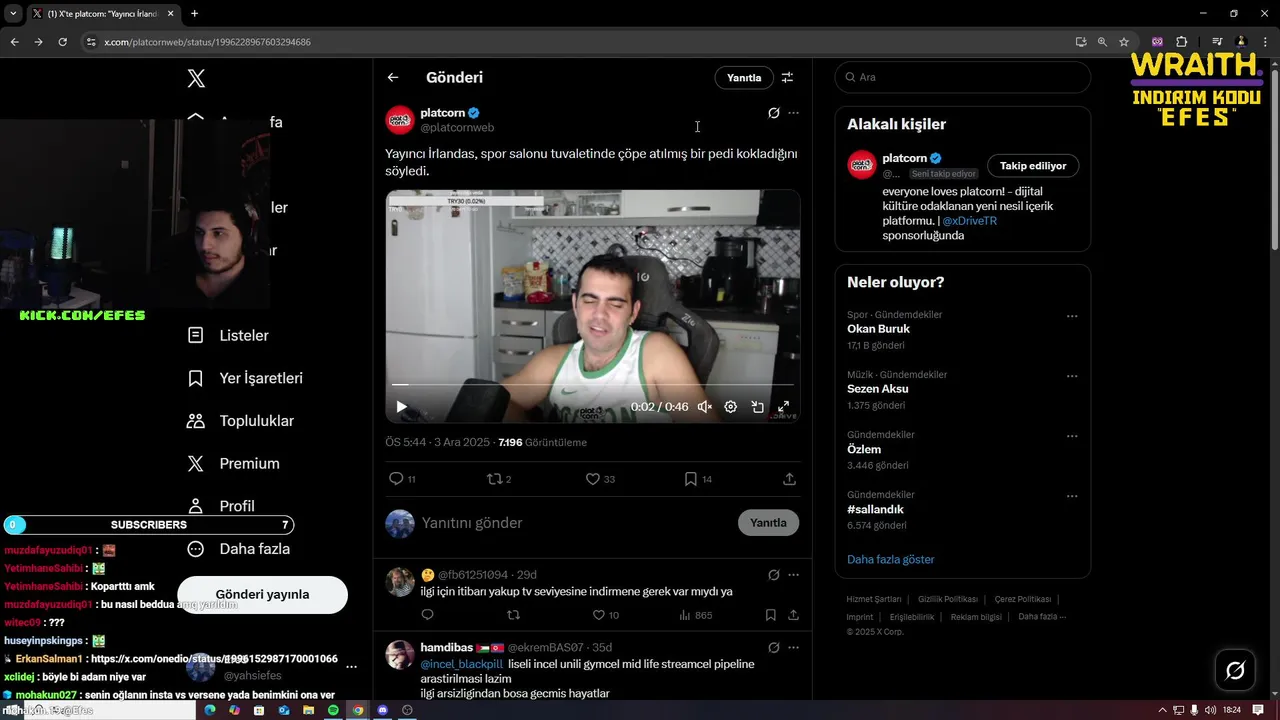Open Chrome three-dot menu
Screen dimensions: 1280x720
coord(1265,42)
